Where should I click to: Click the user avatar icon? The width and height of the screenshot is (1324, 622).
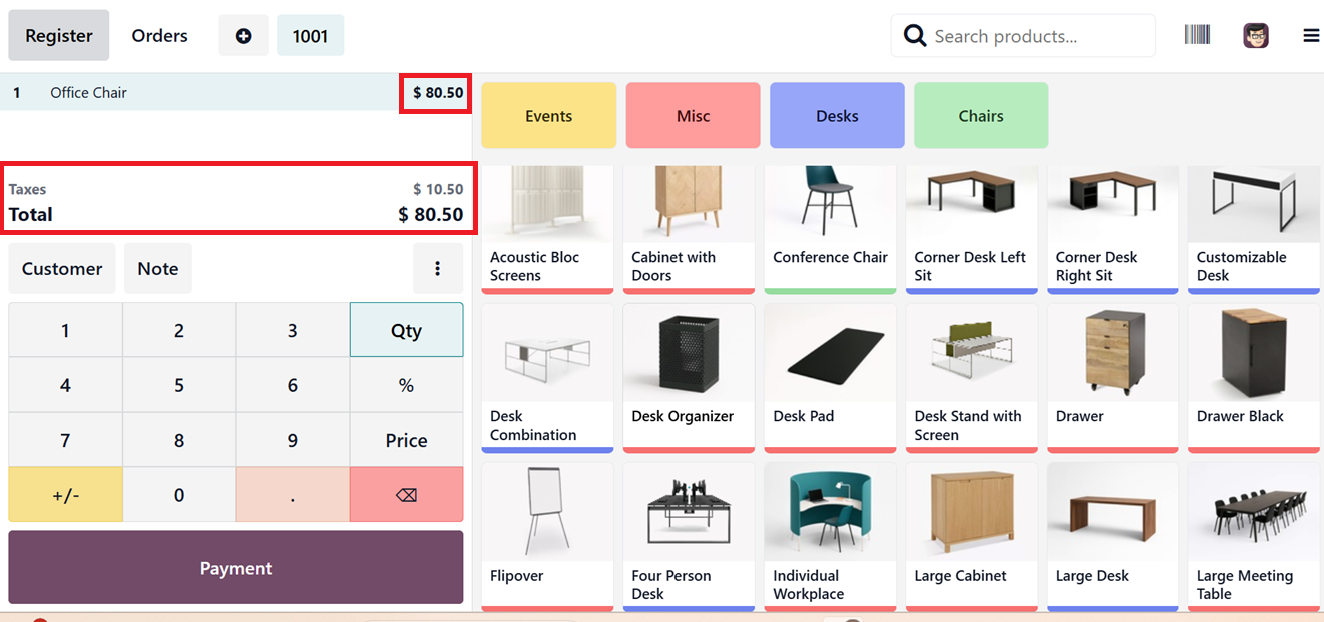pyautogui.click(x=1256, y=36)
